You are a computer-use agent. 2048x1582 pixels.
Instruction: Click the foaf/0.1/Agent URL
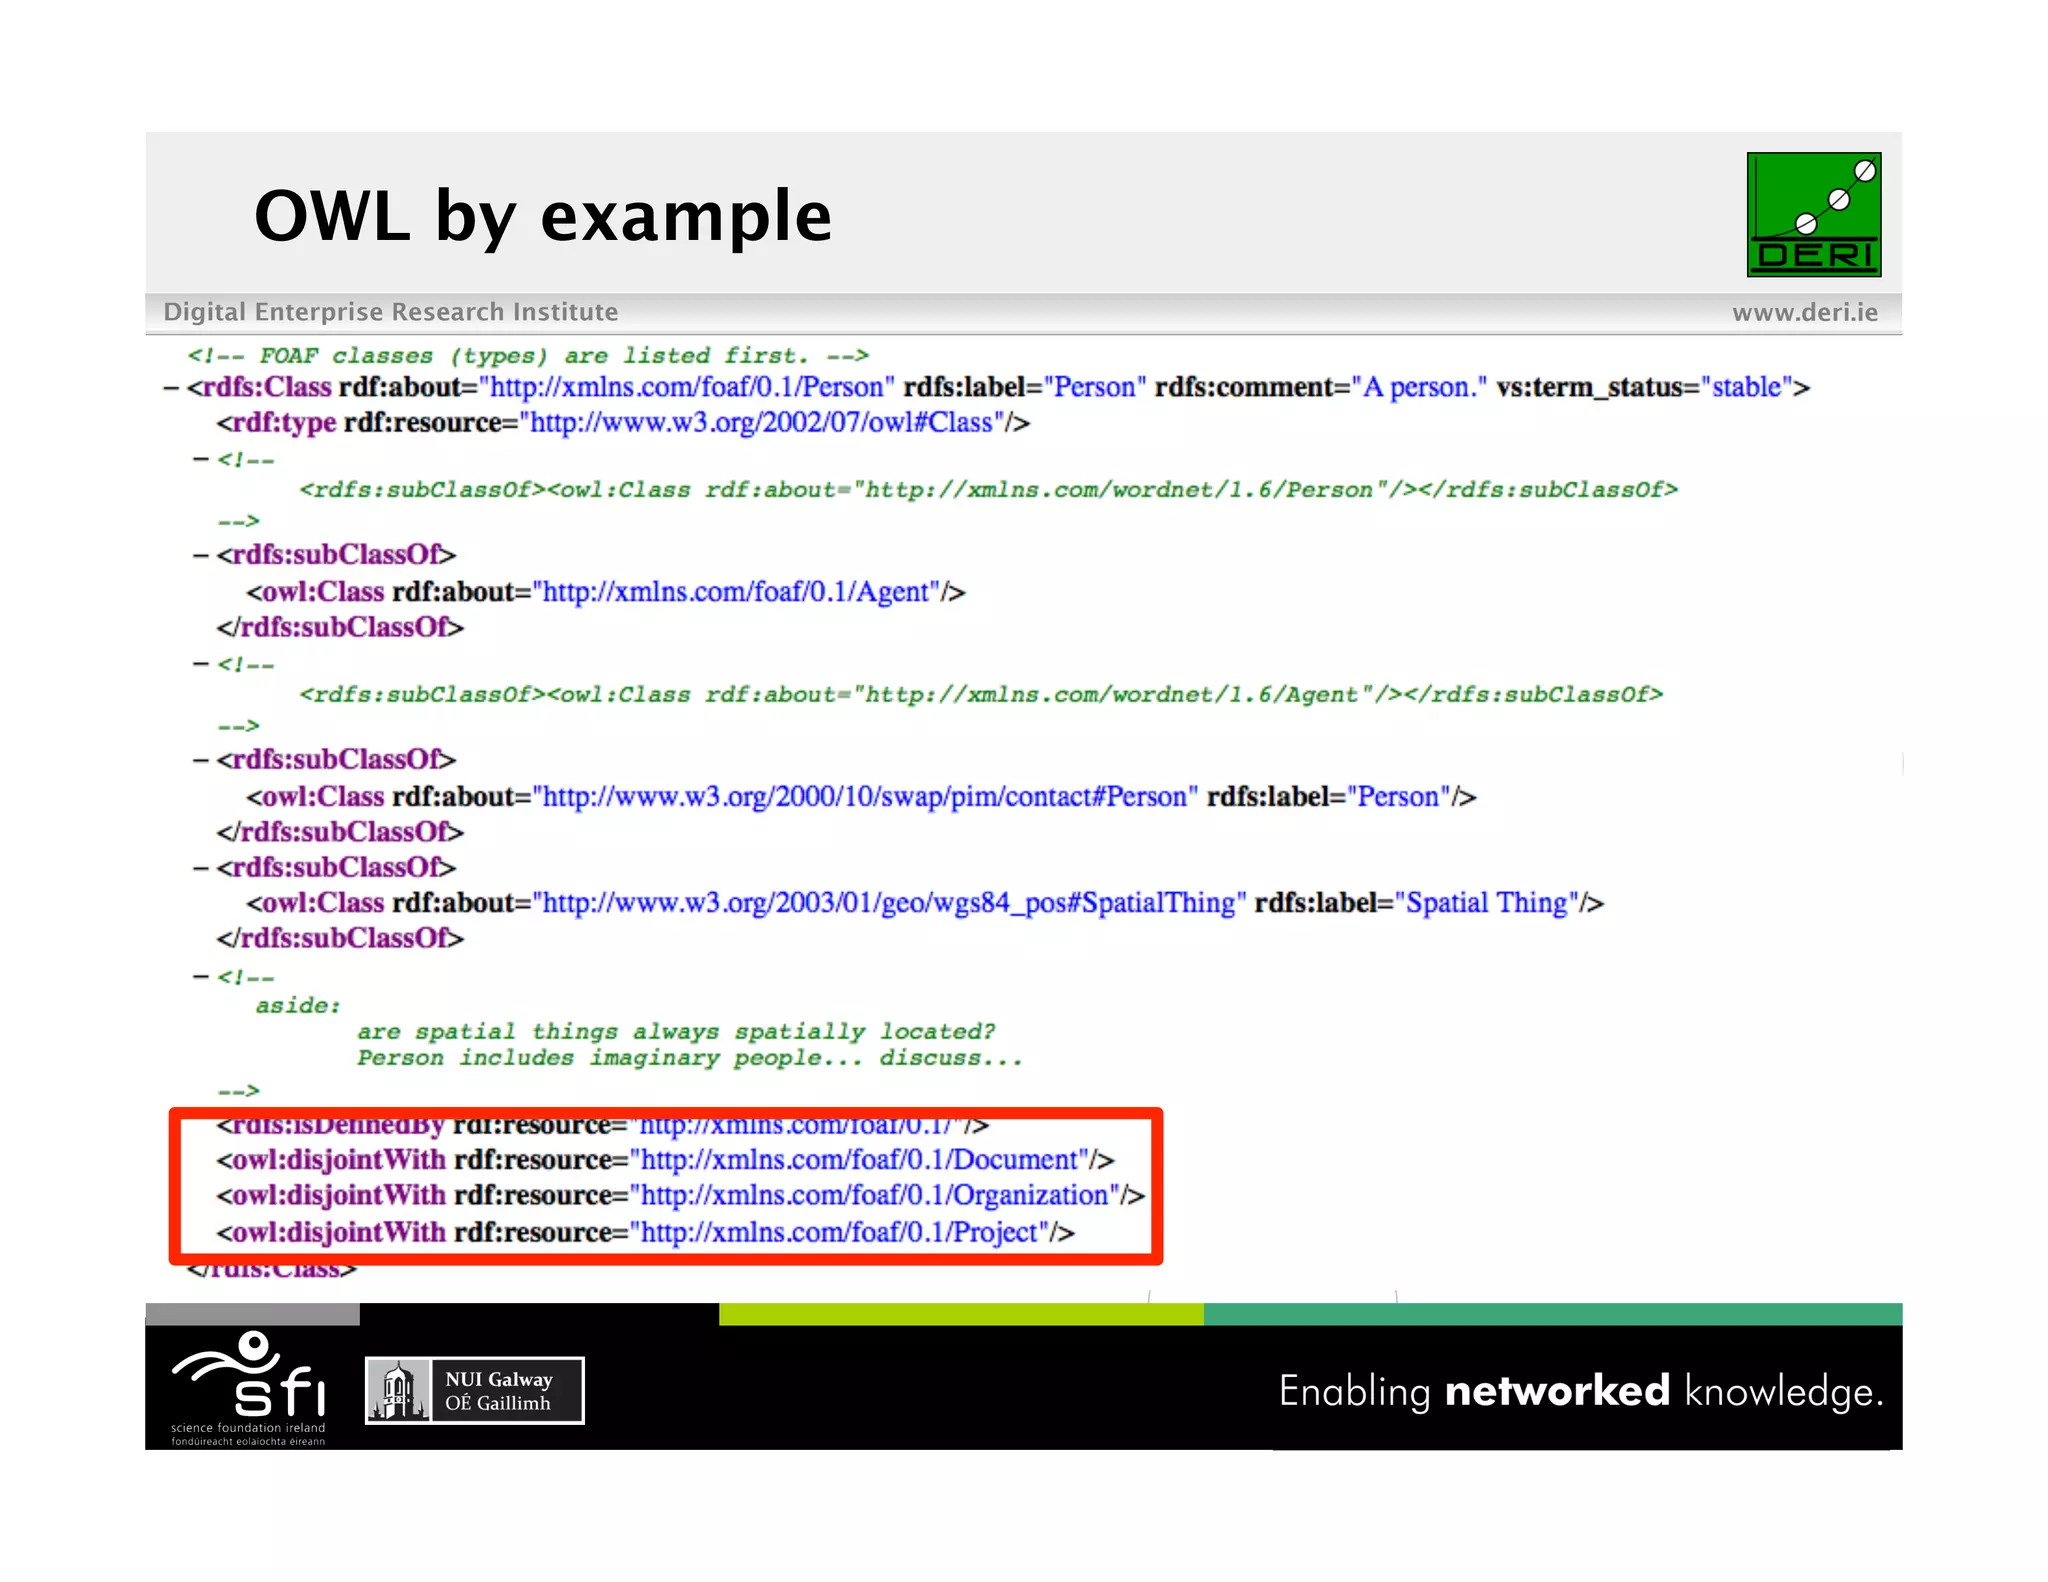coord(736,592)
